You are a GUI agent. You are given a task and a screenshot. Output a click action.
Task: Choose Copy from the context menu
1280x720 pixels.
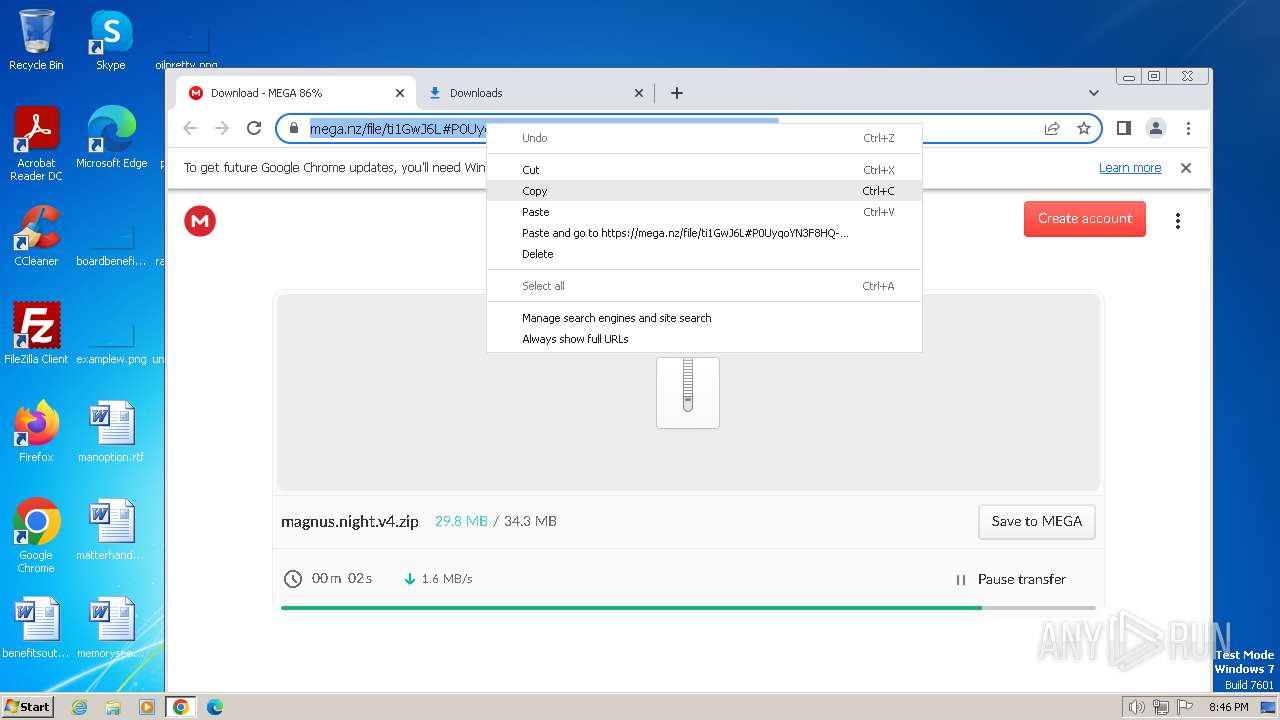pos(704,191)
